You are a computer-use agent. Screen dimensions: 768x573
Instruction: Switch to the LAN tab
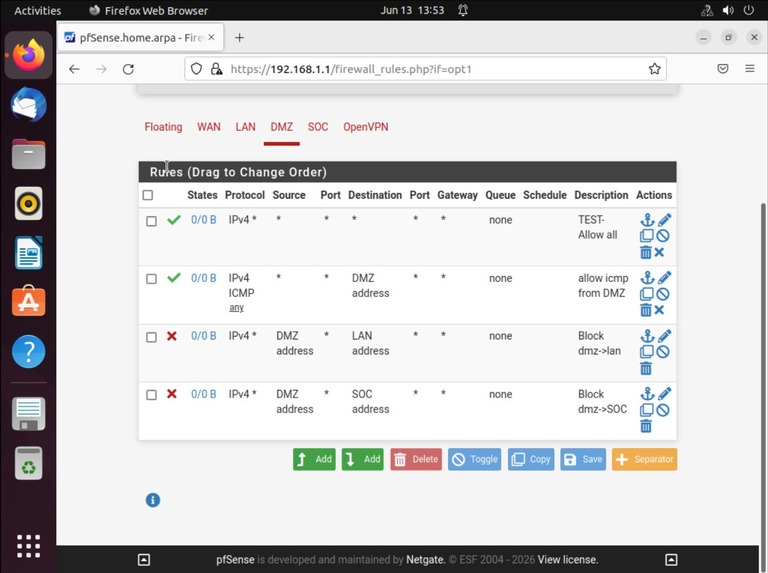(245, 127)
